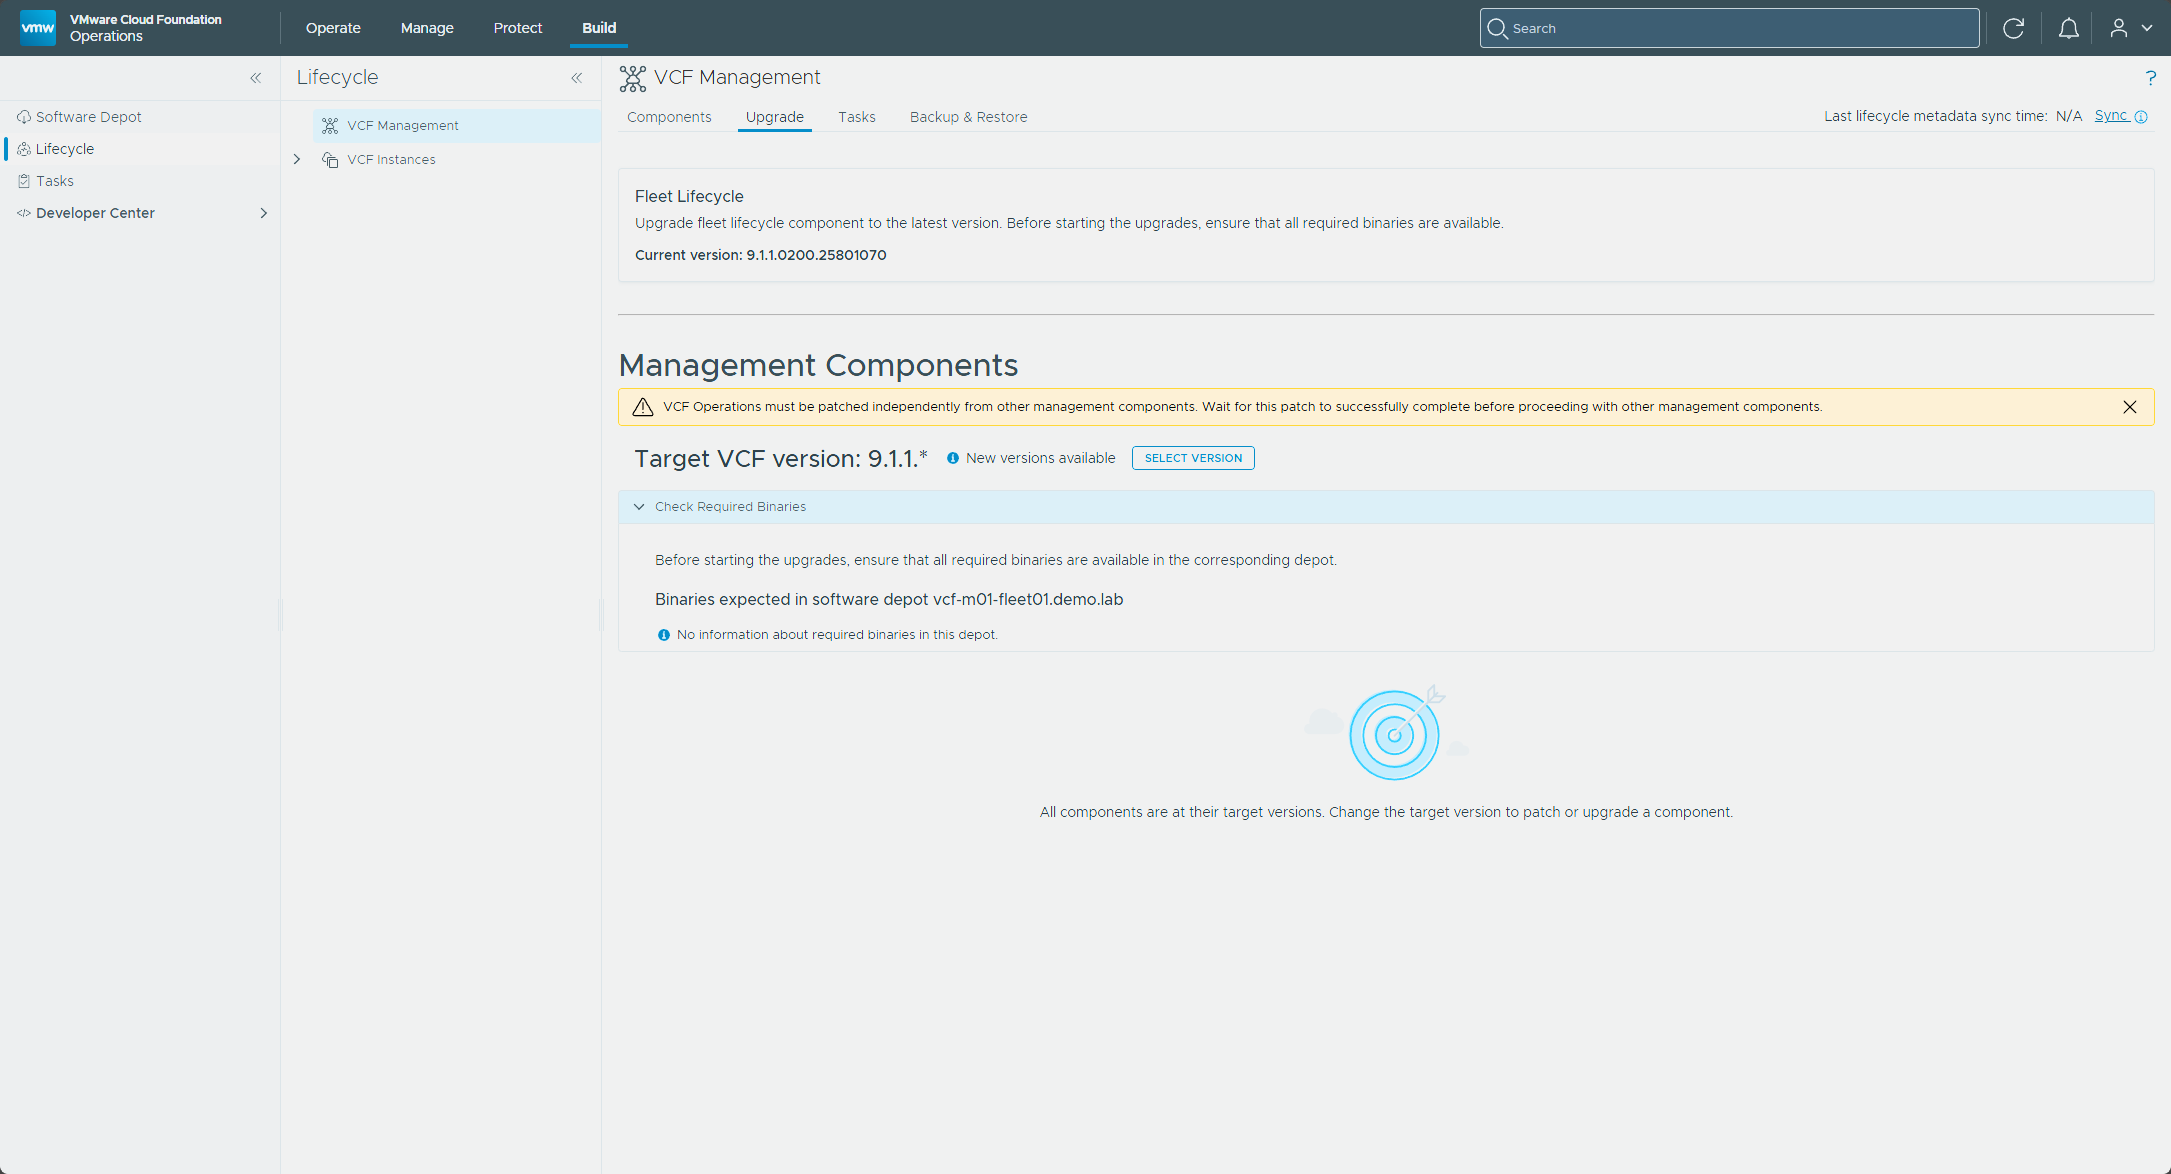Open the dropdown chevron next to user icon
The height and width of the screenshot is (1174, 2171).
point(2147,28)
